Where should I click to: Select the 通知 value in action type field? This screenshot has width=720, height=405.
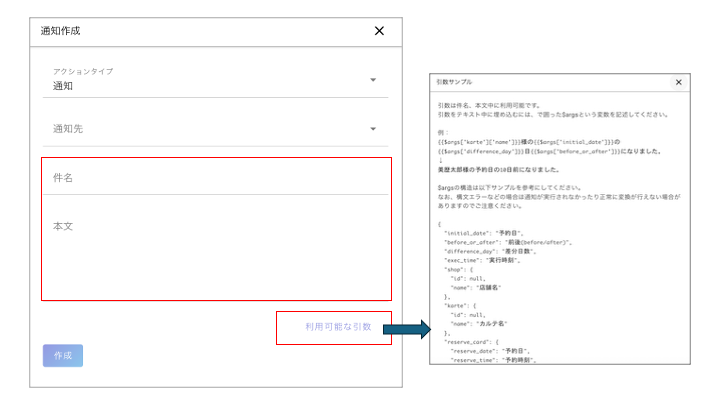[x=64, y=86]
